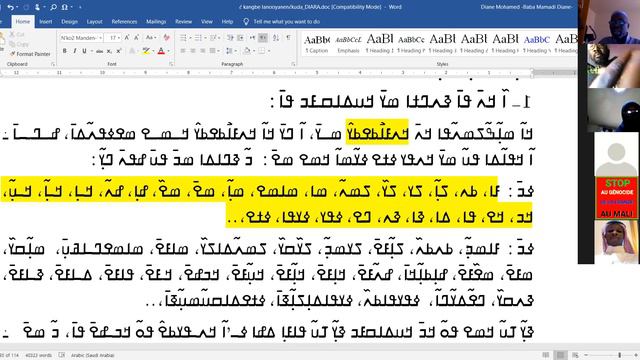
Task: Click the zoom slider handle
Action: pyautogui.click(x=619, y=355)
